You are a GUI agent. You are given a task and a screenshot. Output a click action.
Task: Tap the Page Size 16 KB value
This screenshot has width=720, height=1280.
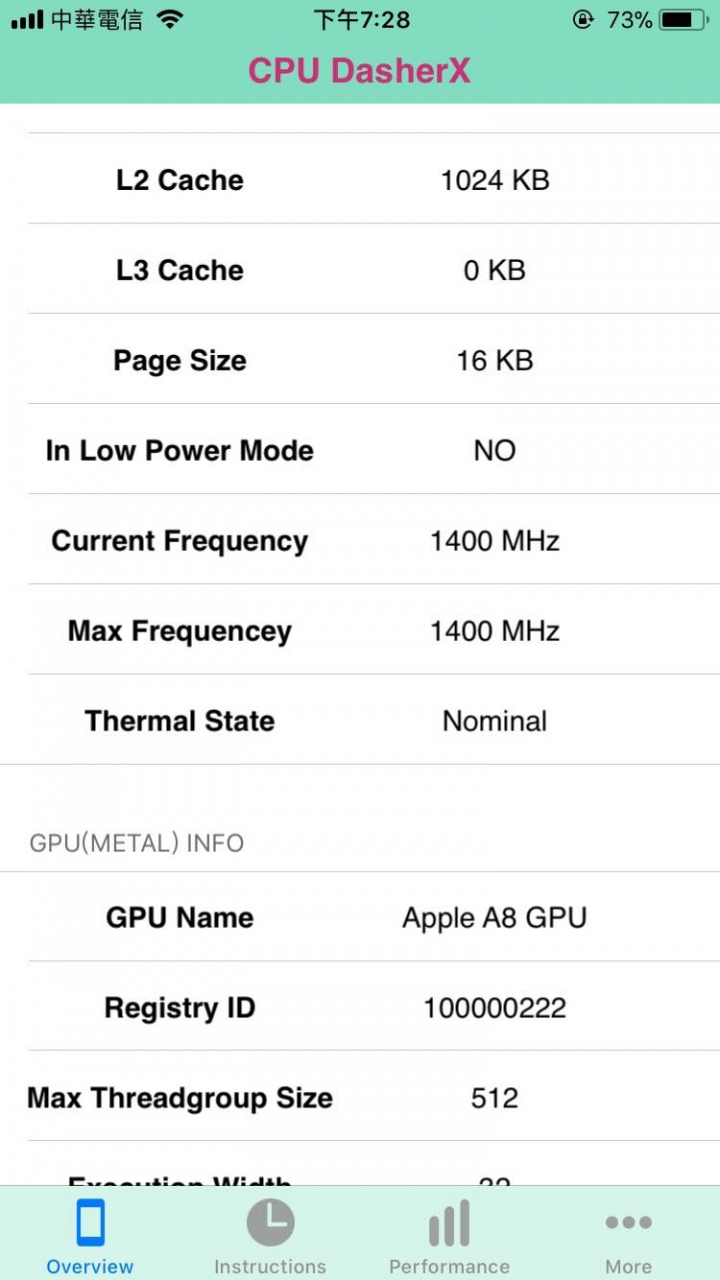pos(495,360)
